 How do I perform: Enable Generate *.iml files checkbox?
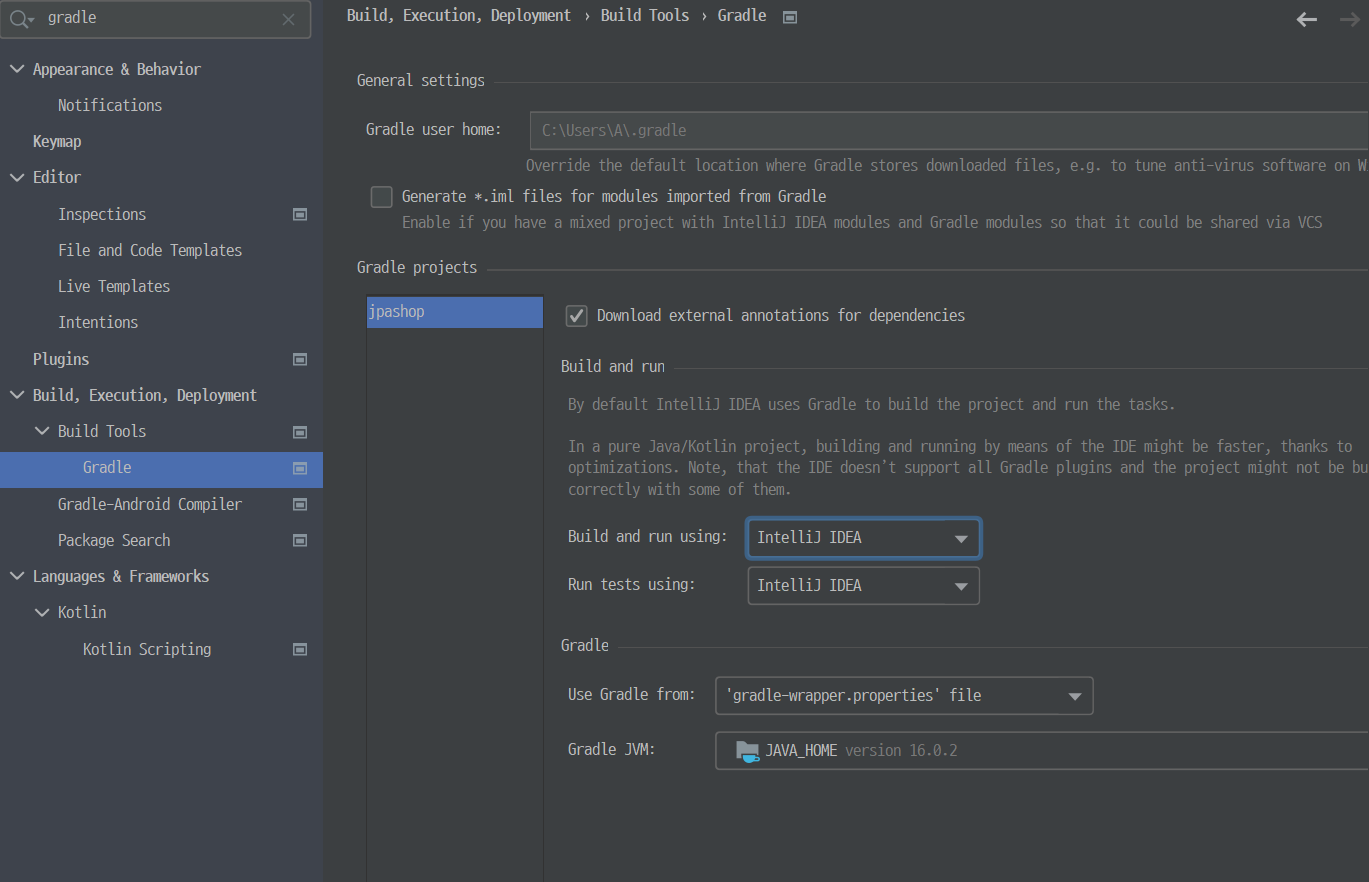pos(381,196)
